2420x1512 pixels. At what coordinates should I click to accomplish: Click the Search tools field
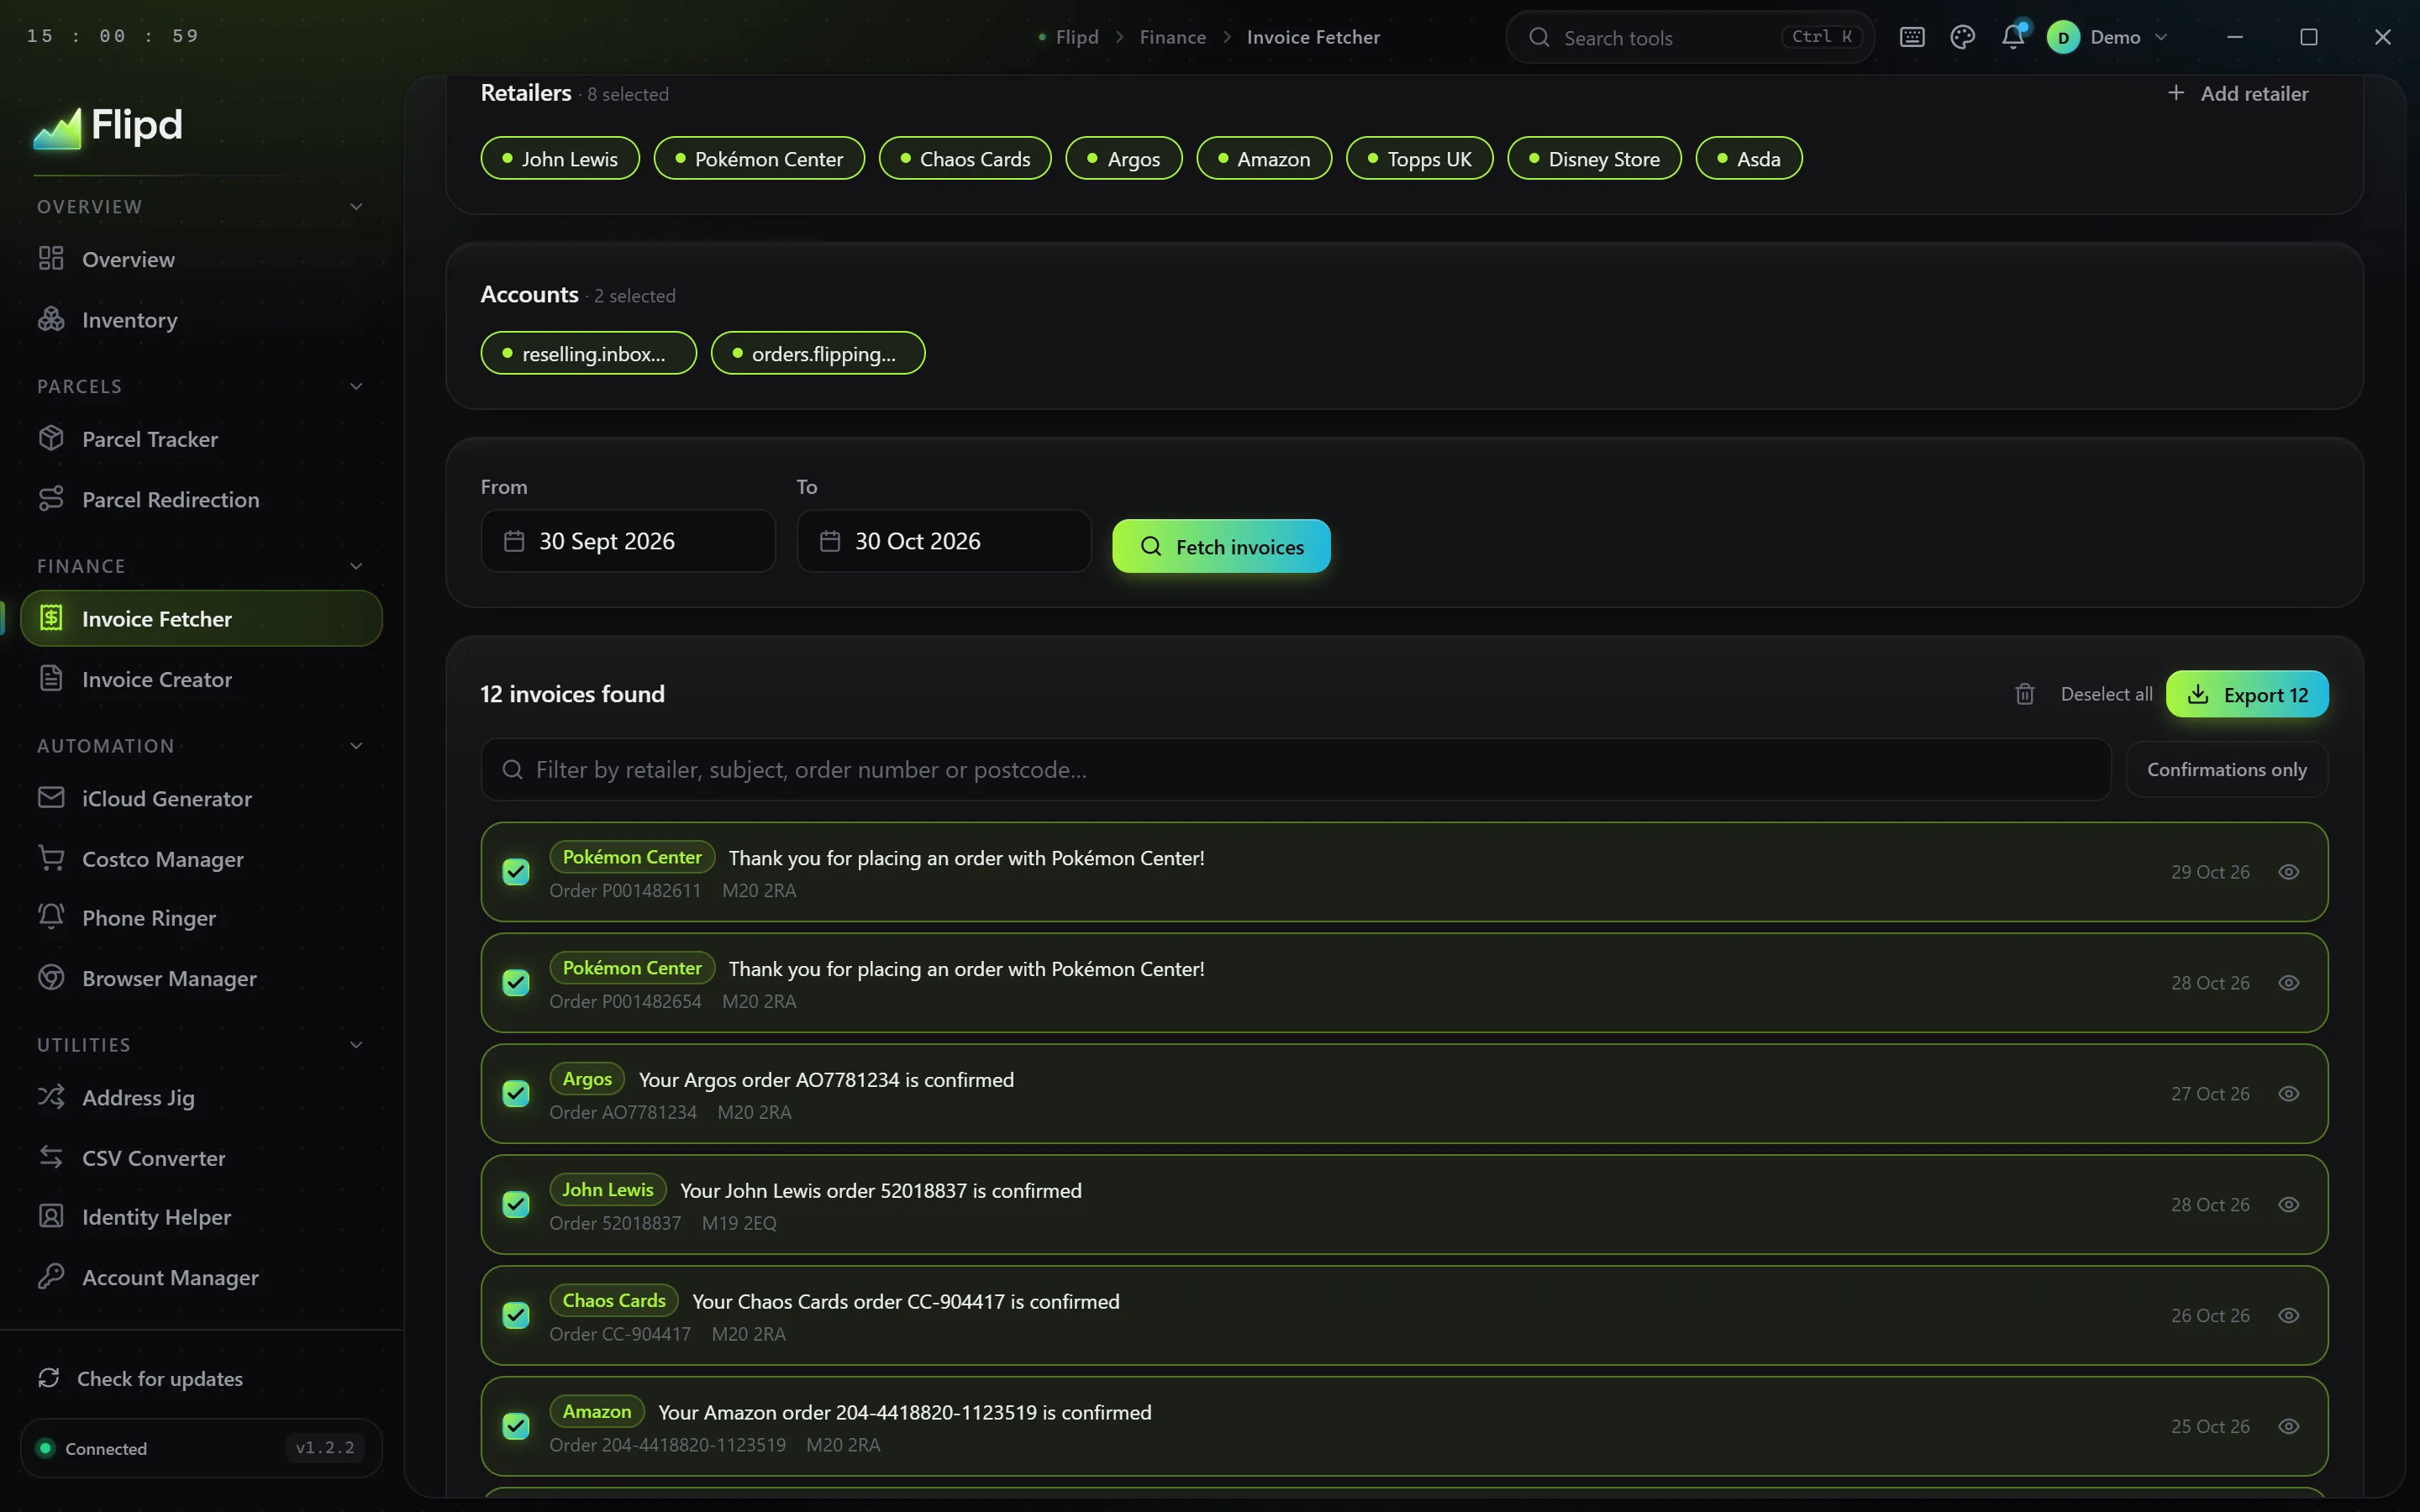[1689, 37]
